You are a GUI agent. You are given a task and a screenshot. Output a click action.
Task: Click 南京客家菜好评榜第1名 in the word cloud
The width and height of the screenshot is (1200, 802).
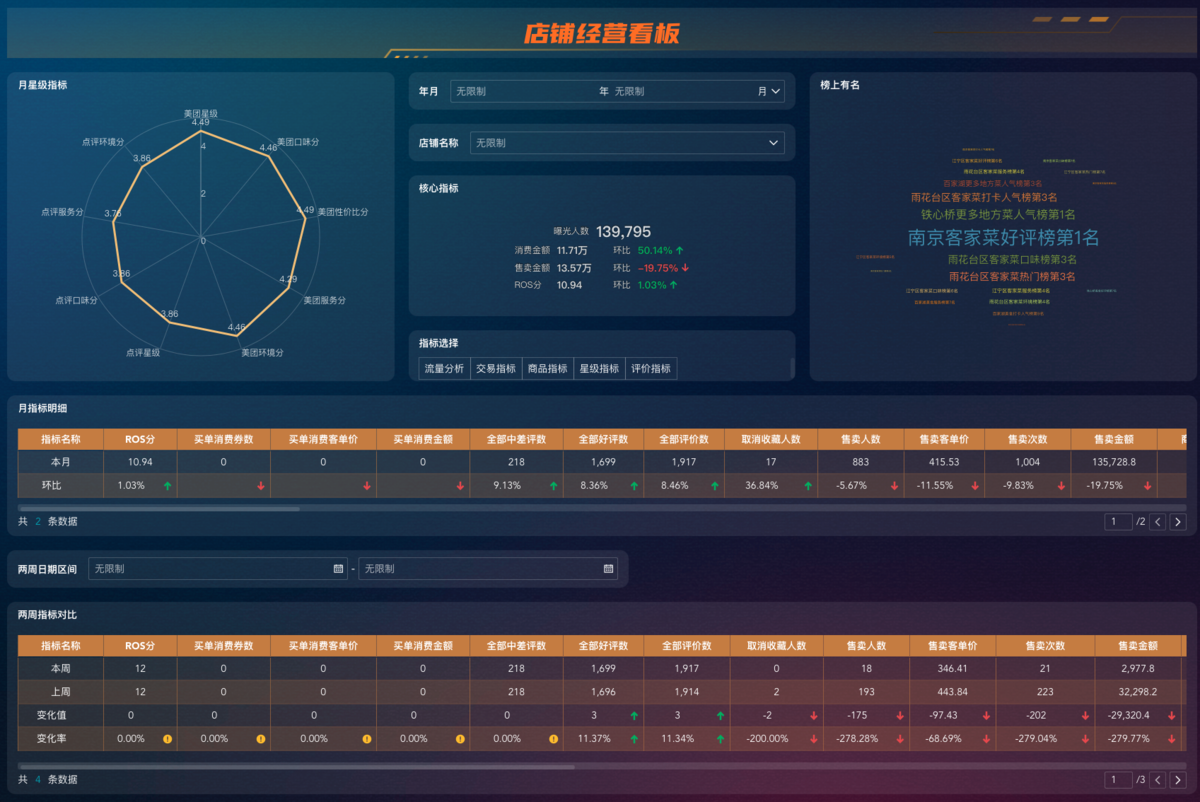tap(1002, 237)
